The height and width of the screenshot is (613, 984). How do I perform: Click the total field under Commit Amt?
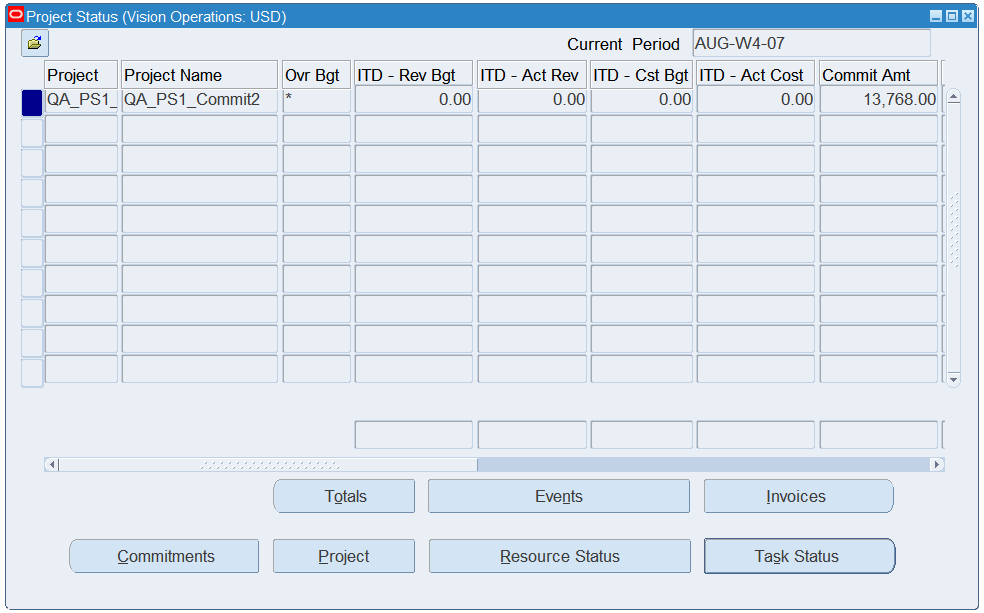879,435
